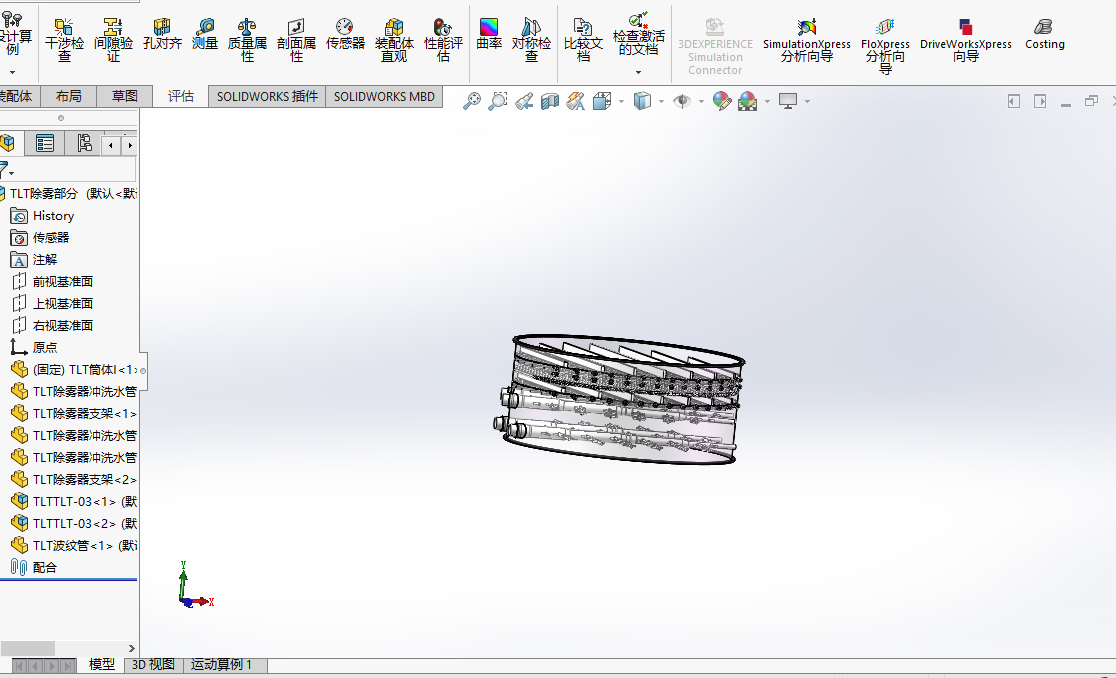Switch to ConfigurationManager panel tab

point(84,144)
